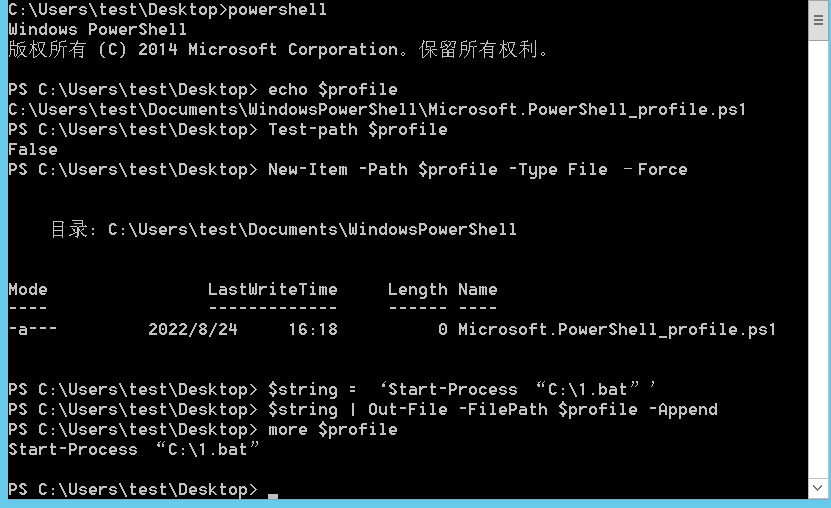The image size is (831, 508).
Task: Click the 'False' output line
Action: [x=33, y=150]
